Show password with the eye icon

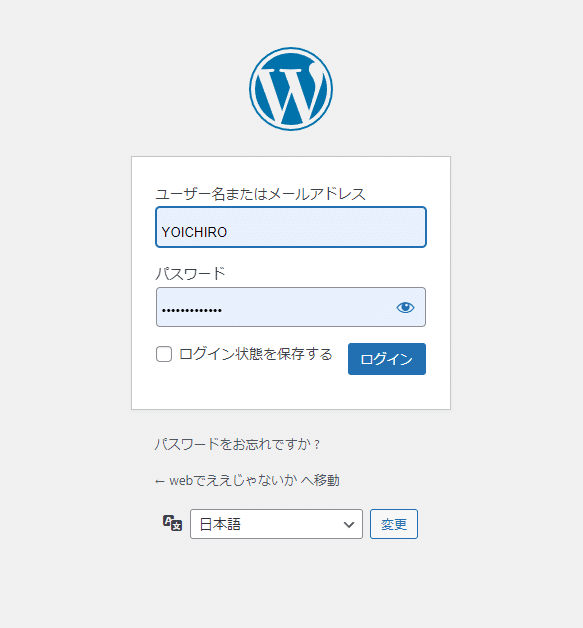coord(405,307)
